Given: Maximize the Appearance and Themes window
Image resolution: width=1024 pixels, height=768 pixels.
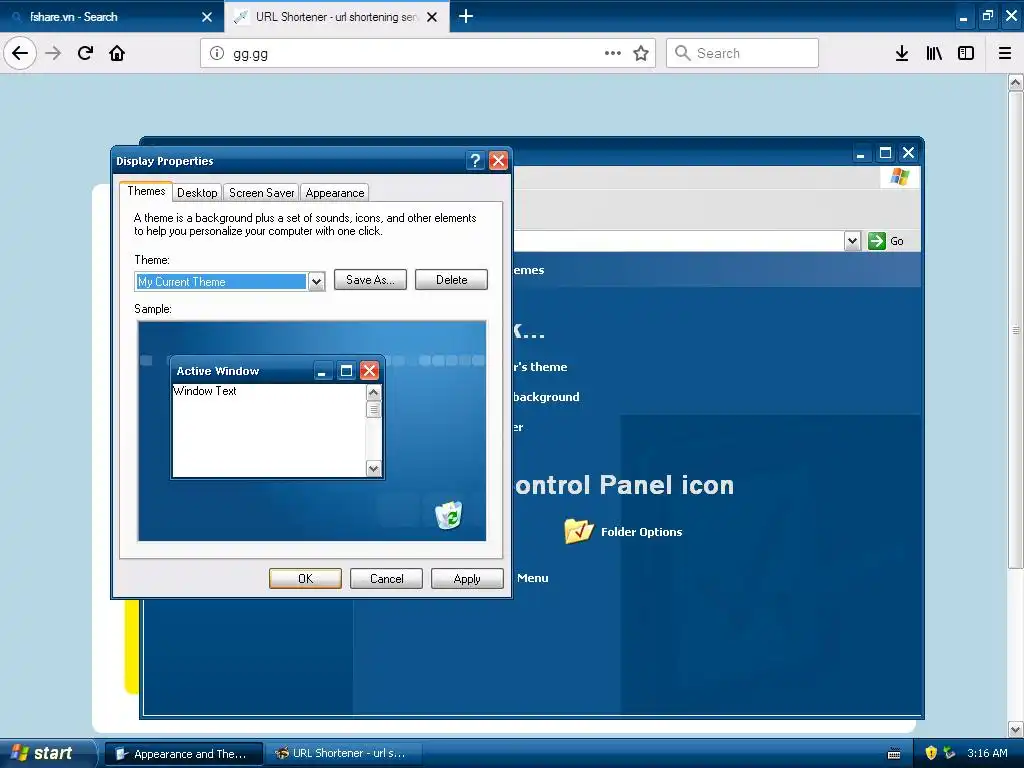Looking at the screenshot, I should (885, 153).
